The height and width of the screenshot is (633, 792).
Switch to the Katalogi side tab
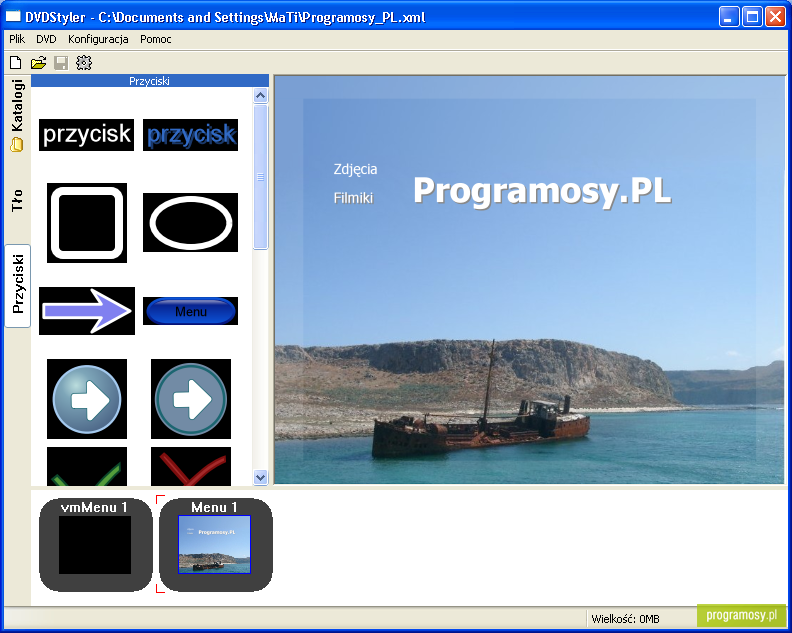(x=17, y=115)
